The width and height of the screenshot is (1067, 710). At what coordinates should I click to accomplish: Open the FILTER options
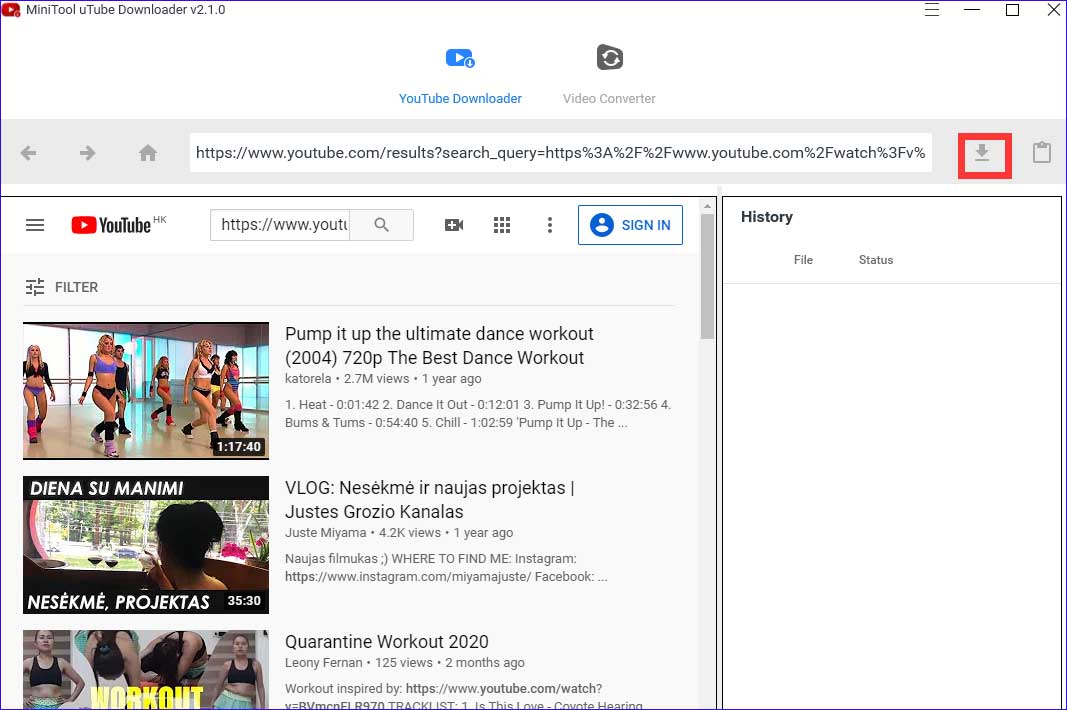[62, 287]
